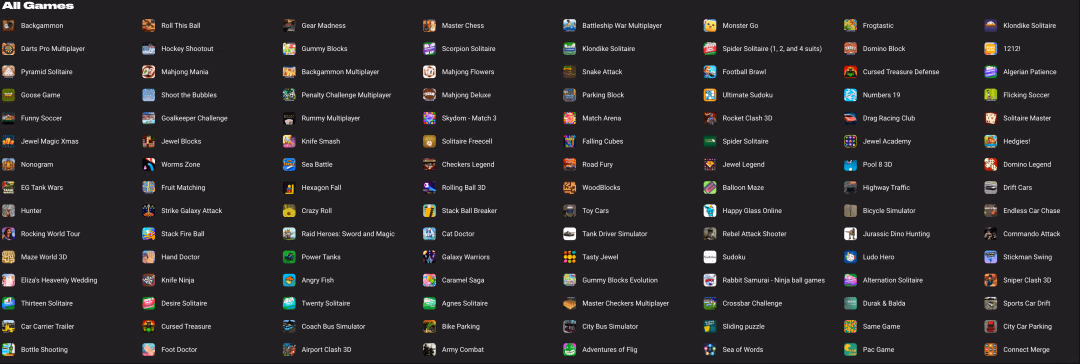Open the Worms Zone game icon
Screen dimensions: 1080x364
[149, 165]
